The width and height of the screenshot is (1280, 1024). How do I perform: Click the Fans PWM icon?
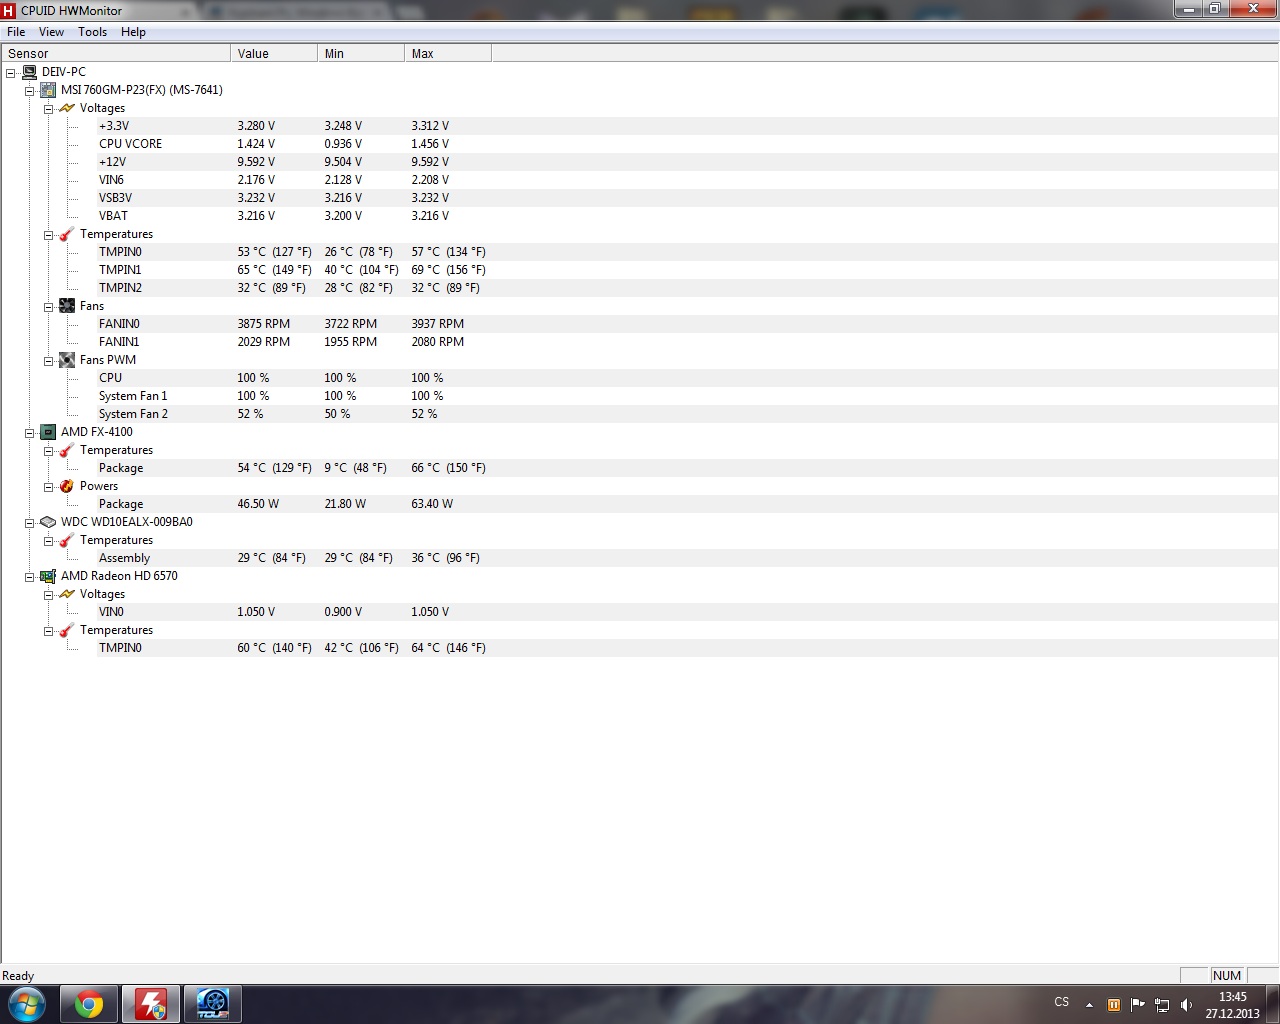pyautogui.click(x=67, y=360)
